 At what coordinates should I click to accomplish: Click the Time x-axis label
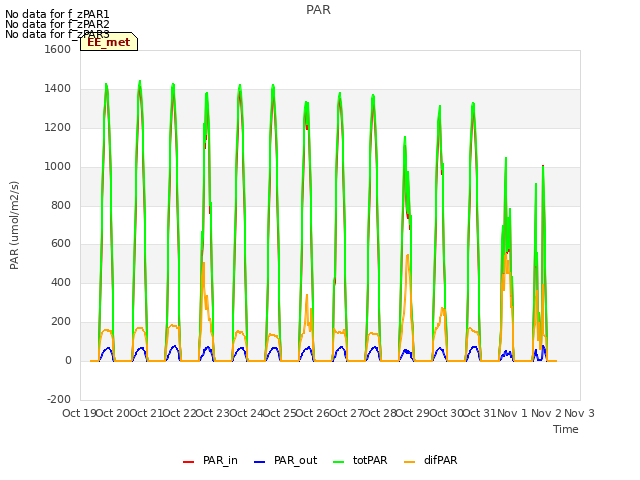566,429
